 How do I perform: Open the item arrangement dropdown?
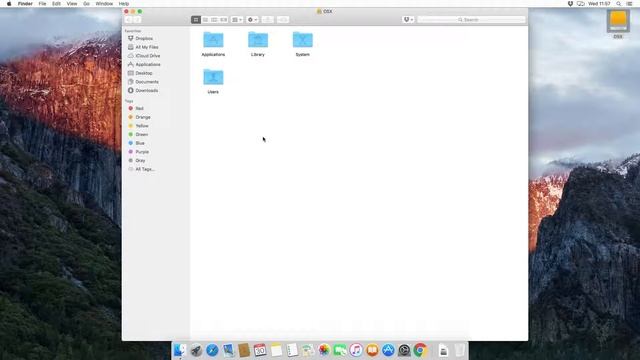point(237,20)
